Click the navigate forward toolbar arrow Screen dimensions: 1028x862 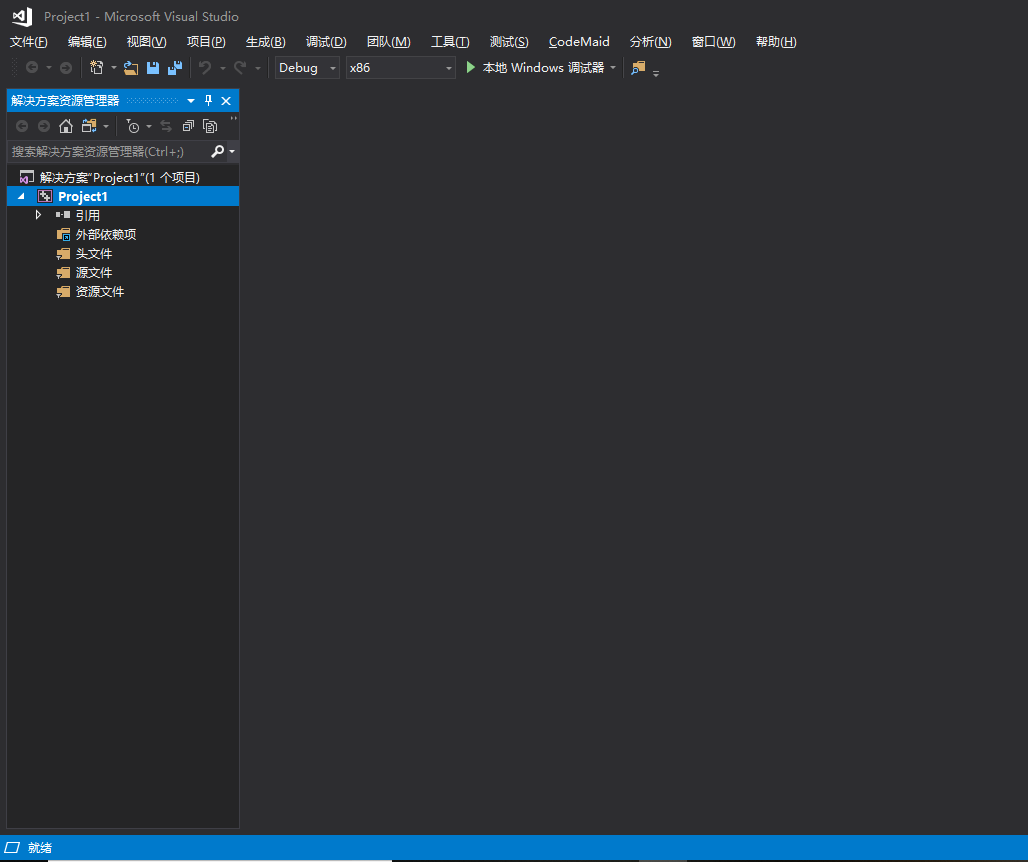[x=66, y=68]
